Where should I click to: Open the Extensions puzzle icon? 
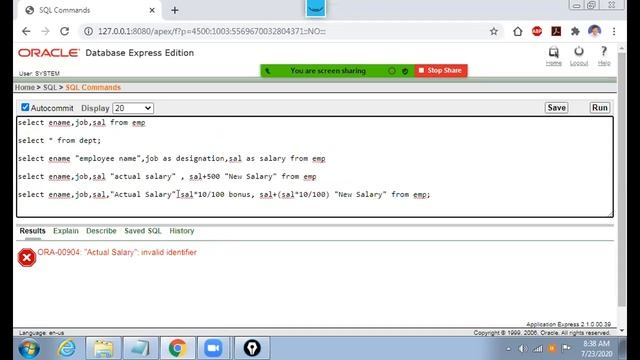point(575,31)
